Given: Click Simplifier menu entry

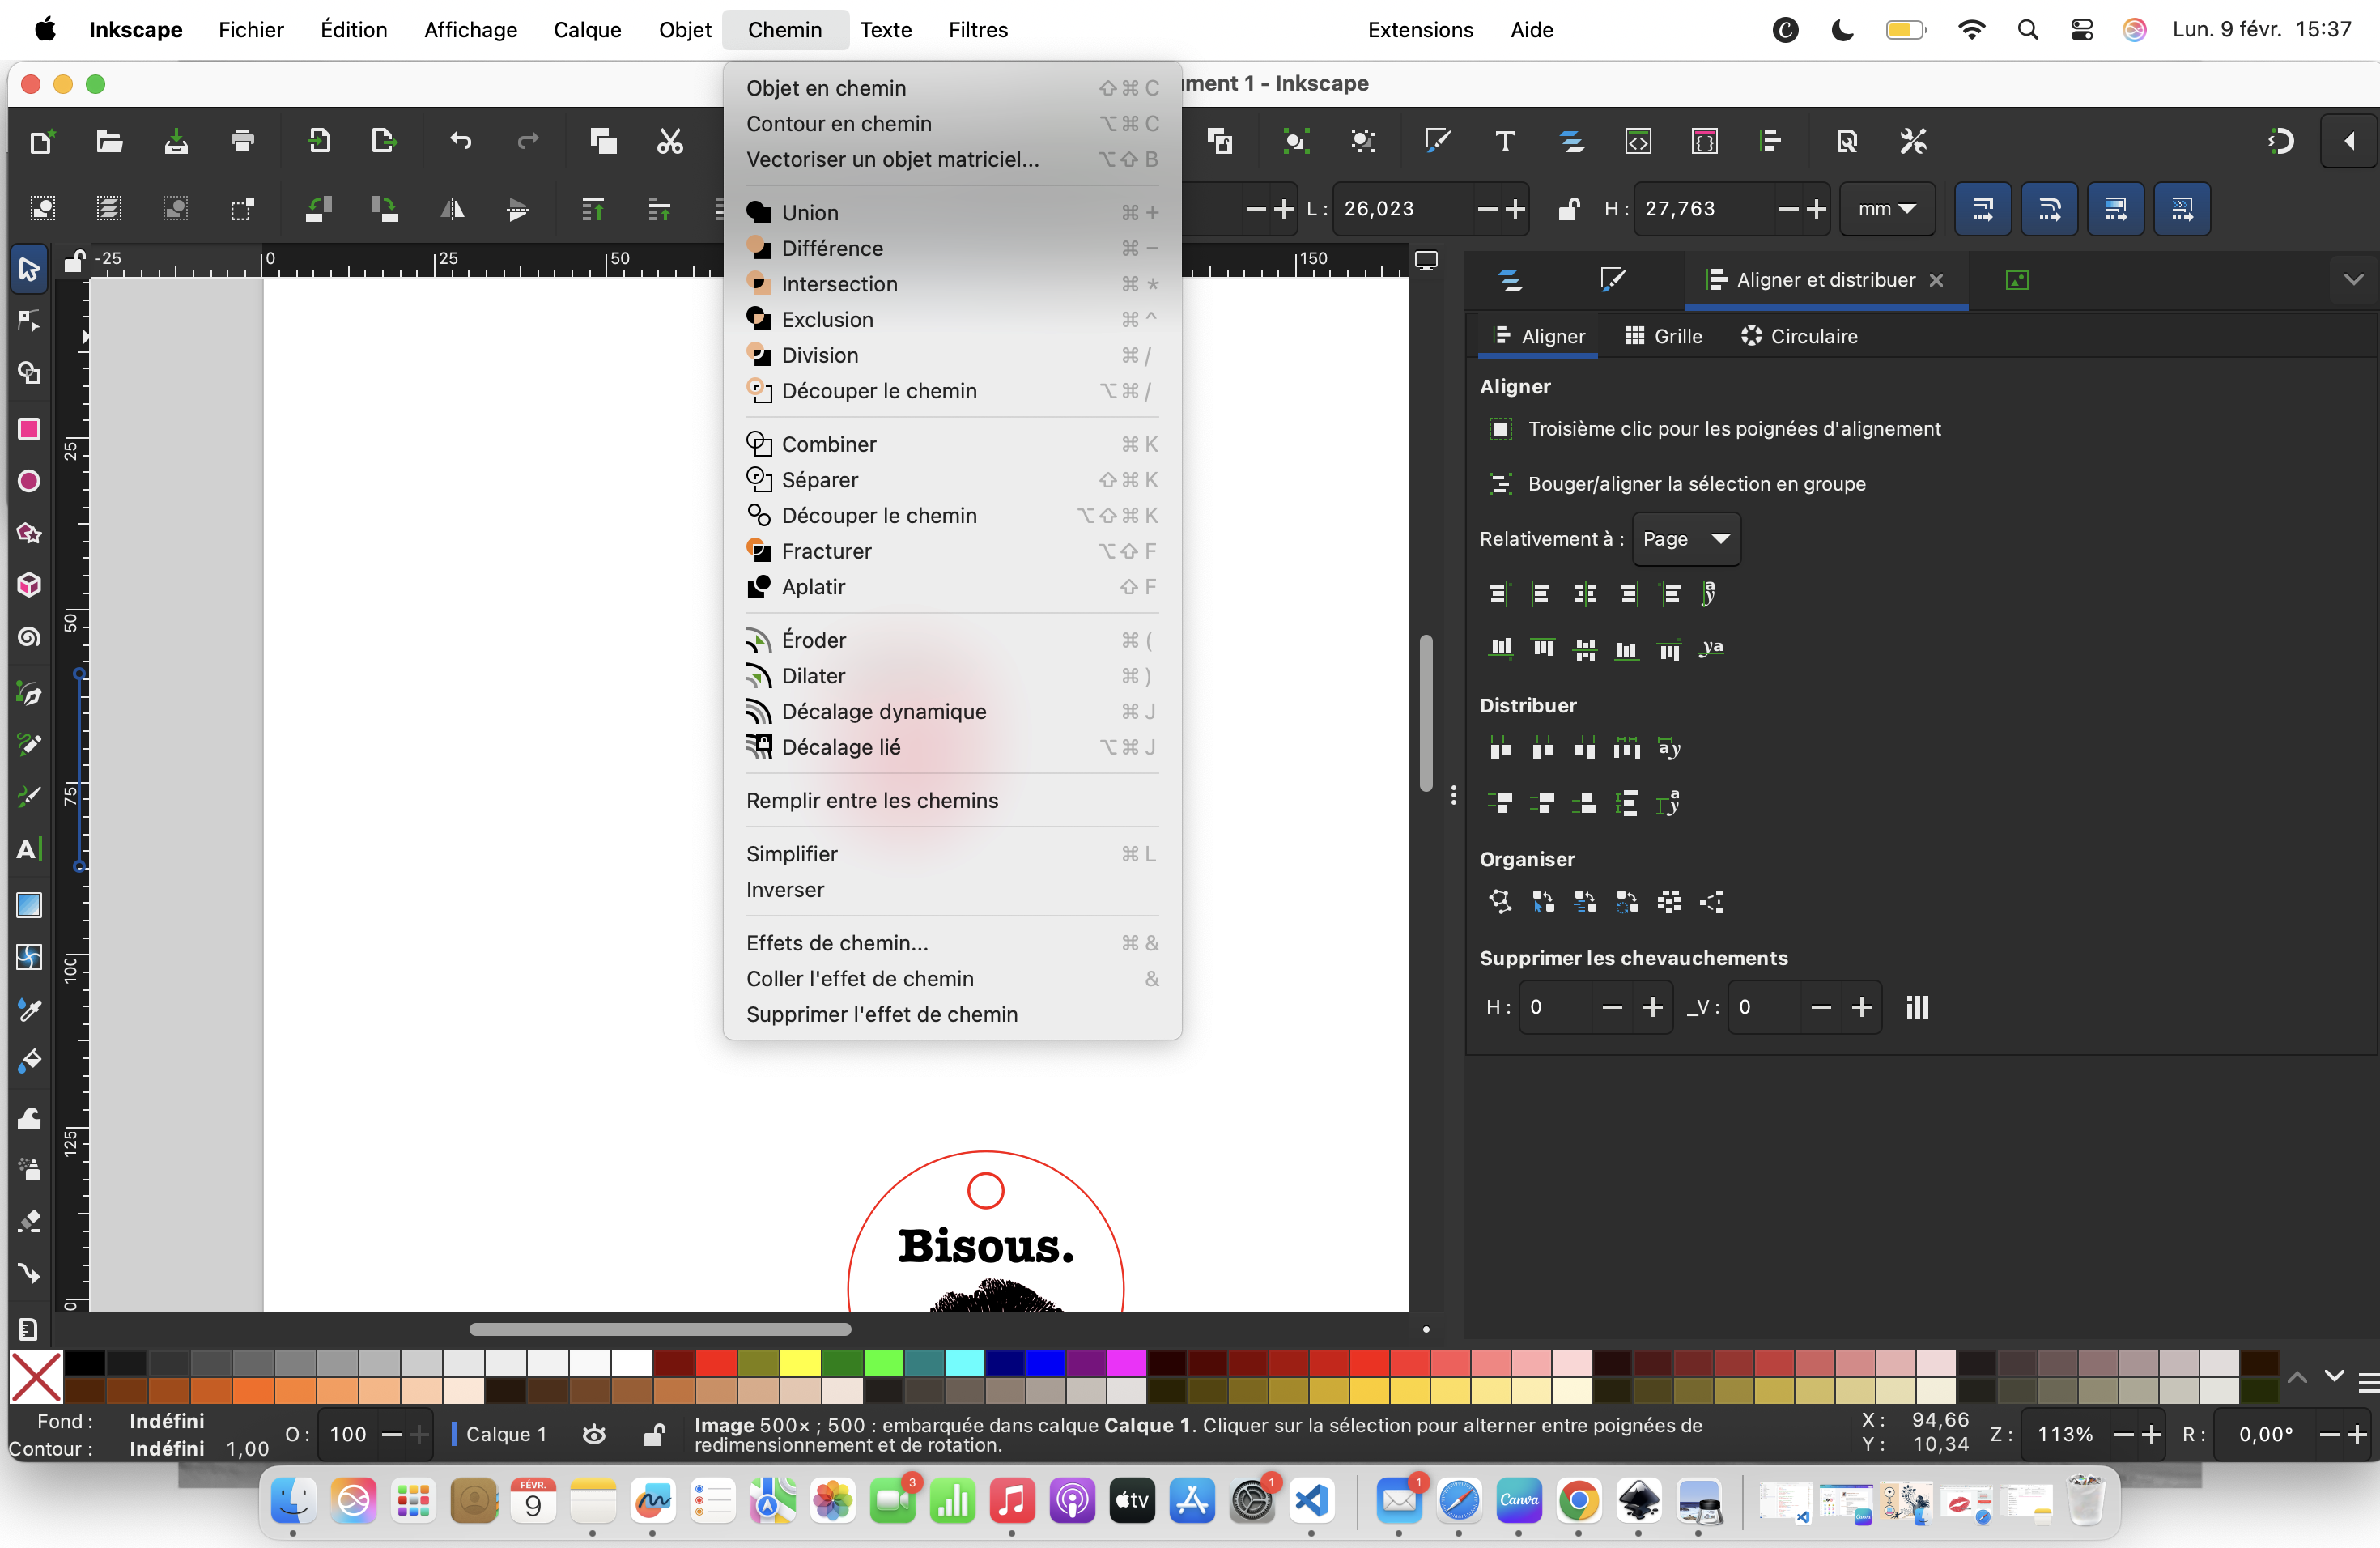Looking at the screenshot, I should [x=791, y=854].
